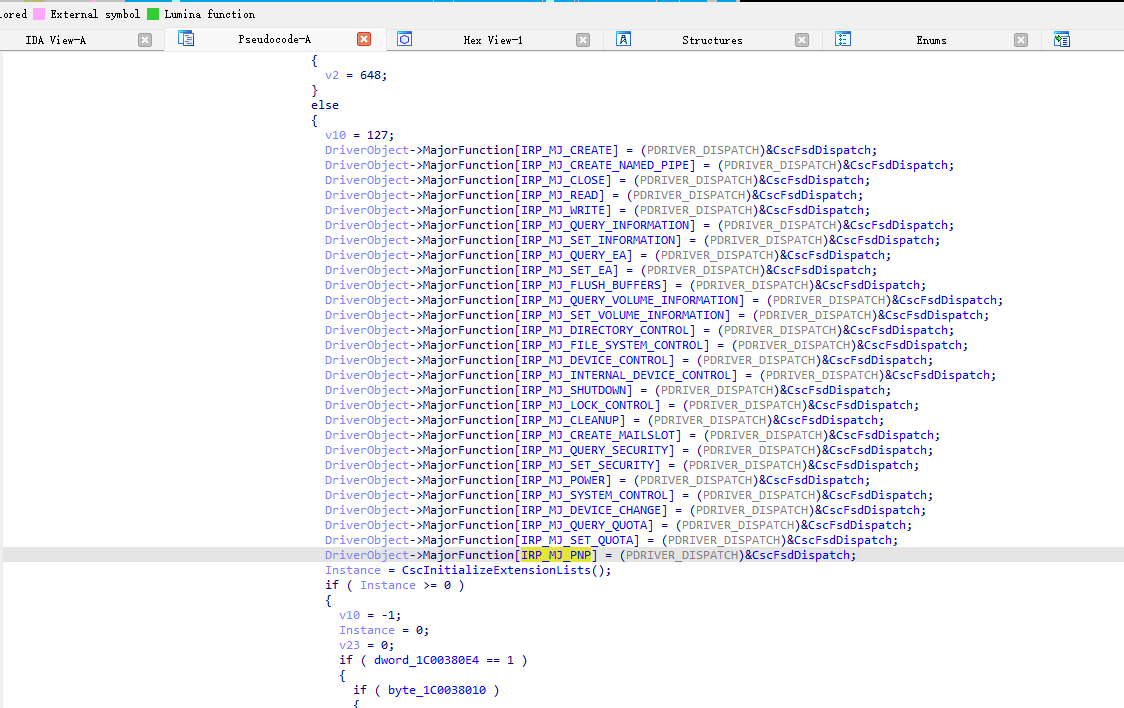Close the Structures tab

coord(802,40)
